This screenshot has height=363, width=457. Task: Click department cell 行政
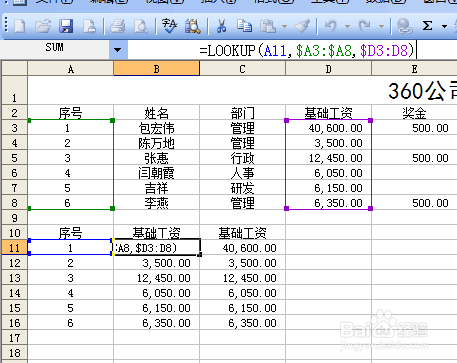242,158
